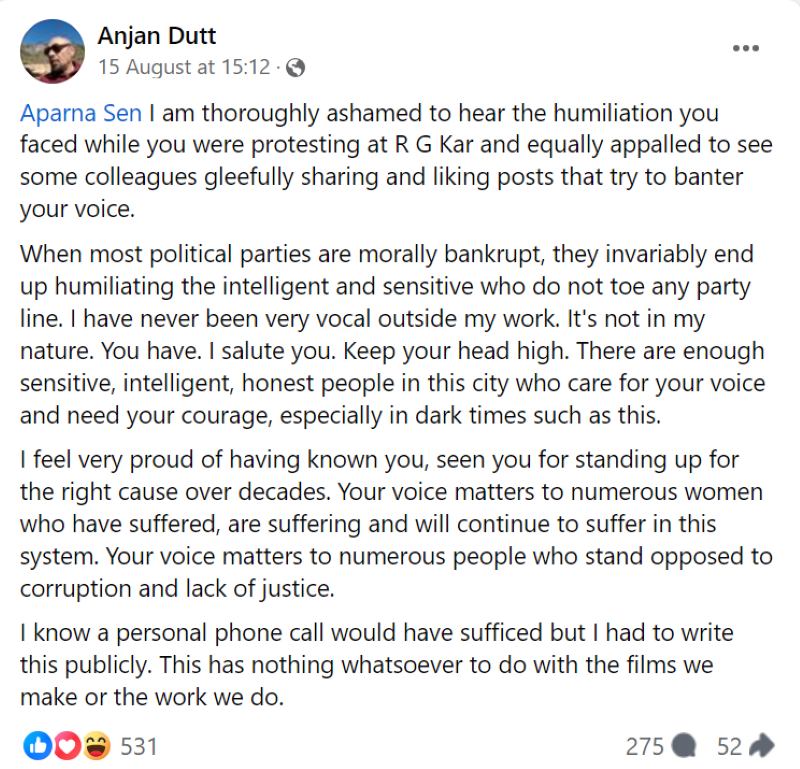The width and height of the screenshot is (800, 769).
Task: Click the red Love heart reaction icon
Action: (x=66, y=745)
